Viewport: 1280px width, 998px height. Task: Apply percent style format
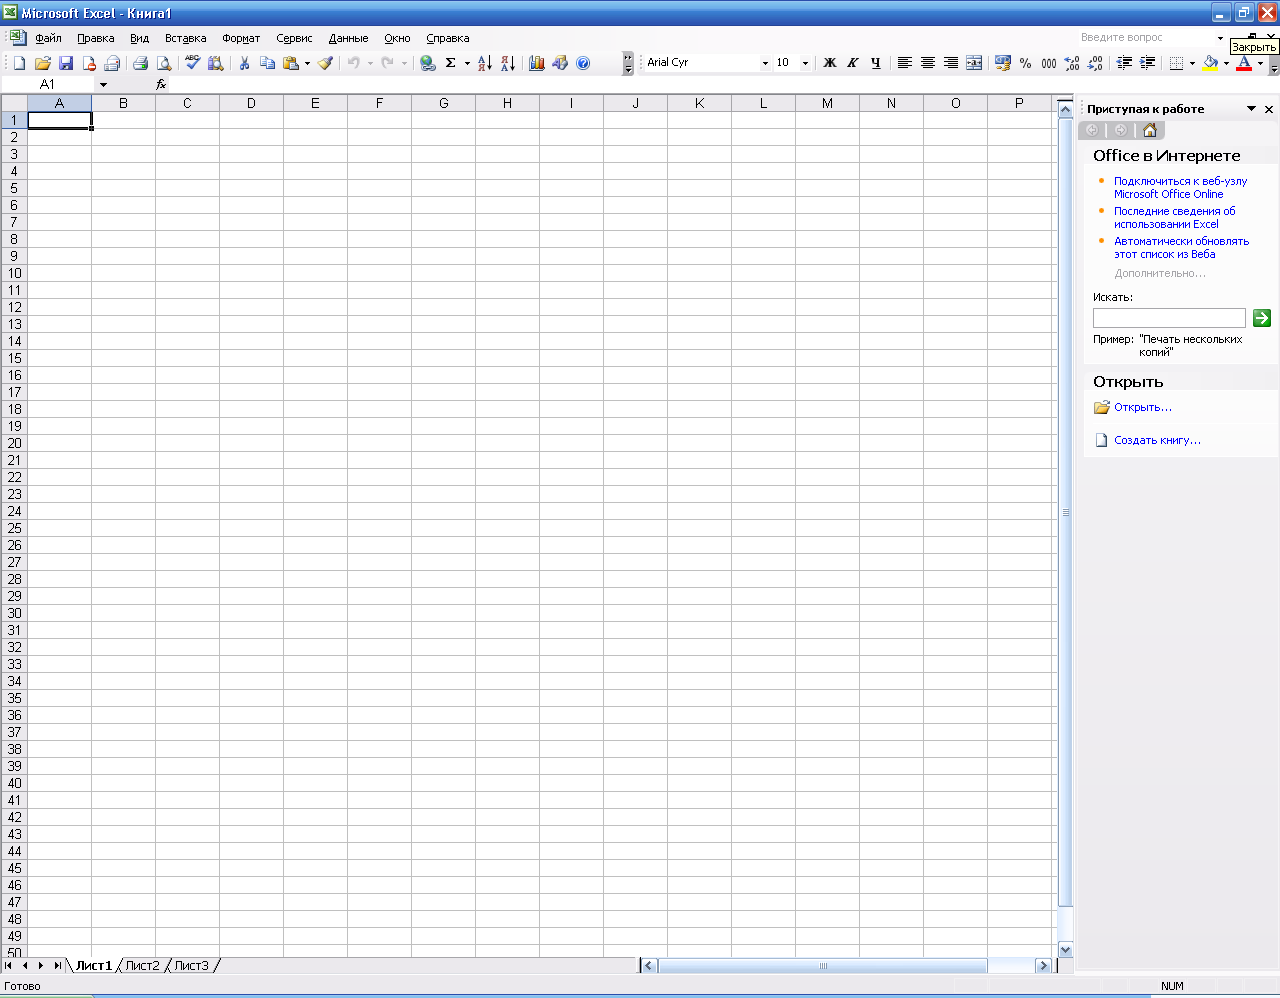(1025, 63)
